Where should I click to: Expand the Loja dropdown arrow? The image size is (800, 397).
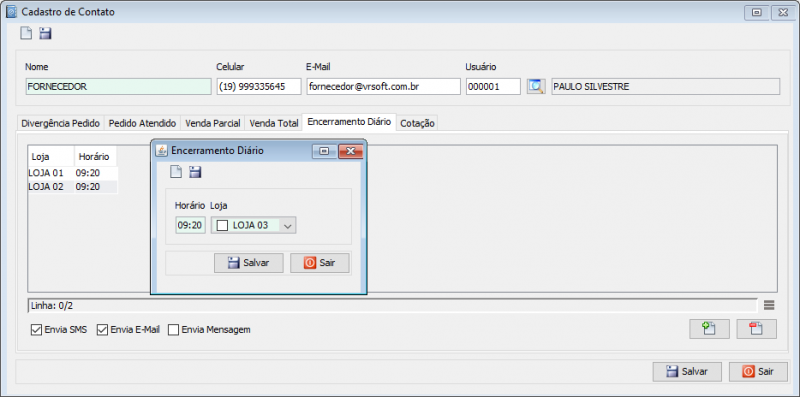[288, 226]
